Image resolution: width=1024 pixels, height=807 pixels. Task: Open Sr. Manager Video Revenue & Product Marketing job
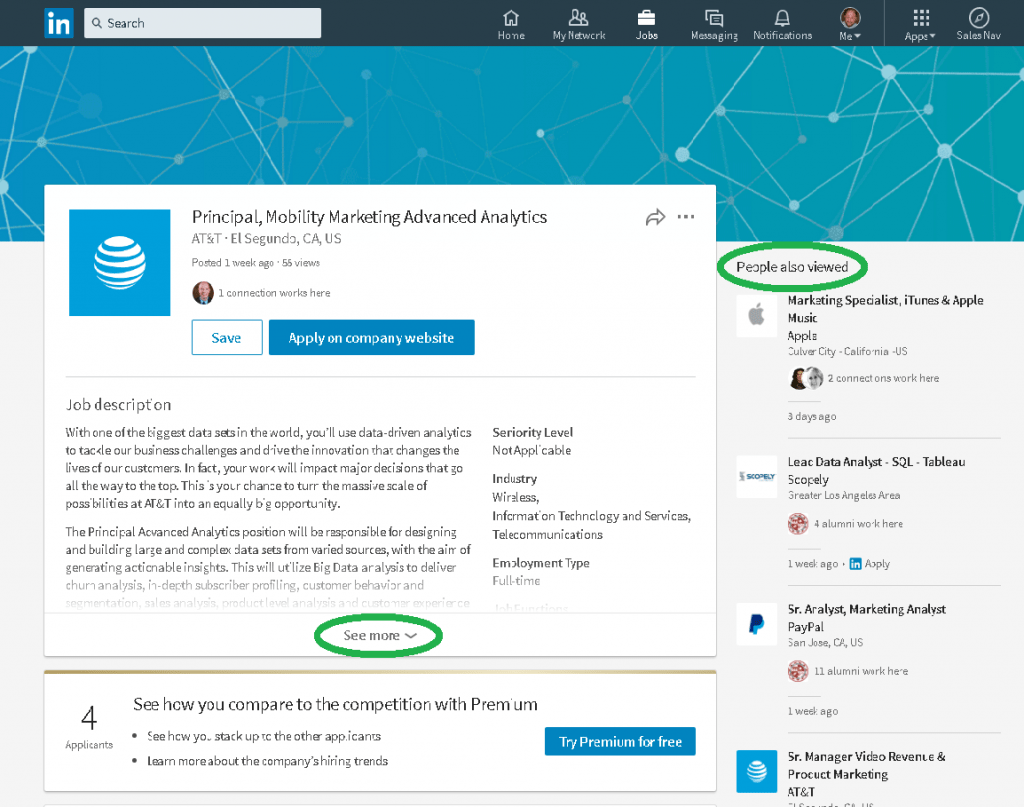(x=867, y=765)
